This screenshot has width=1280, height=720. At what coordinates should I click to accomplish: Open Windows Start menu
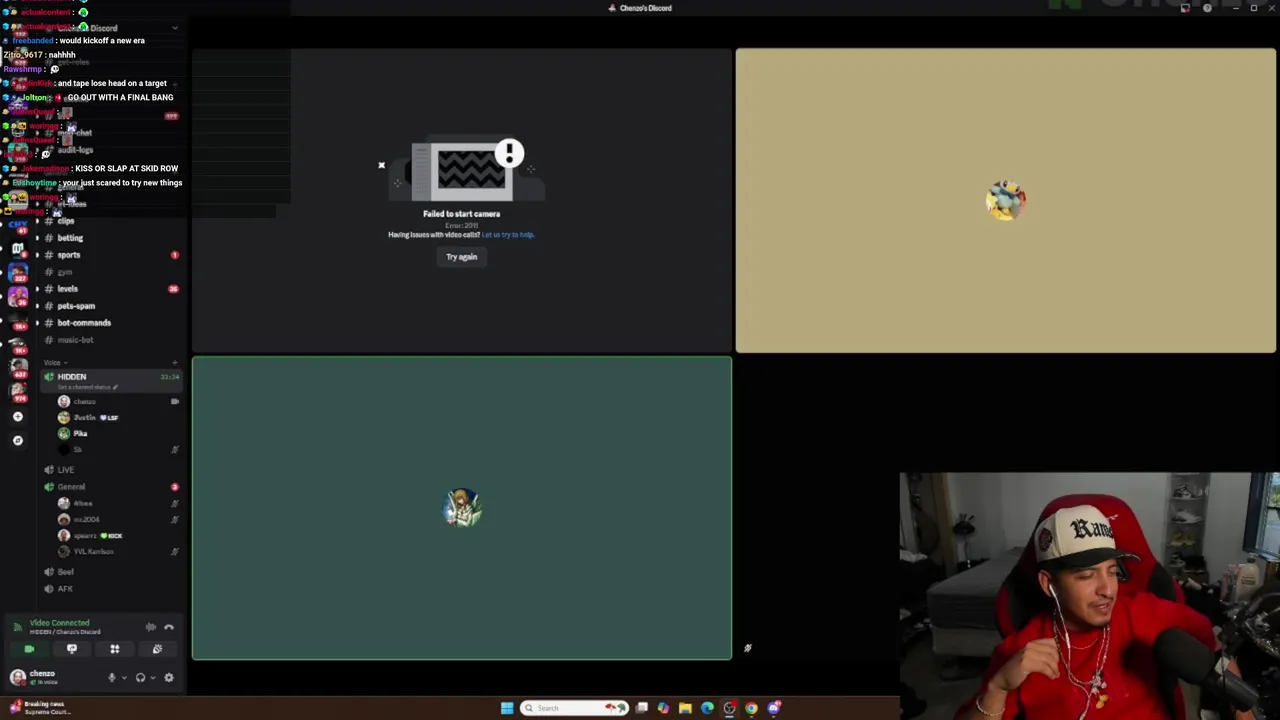507,708
